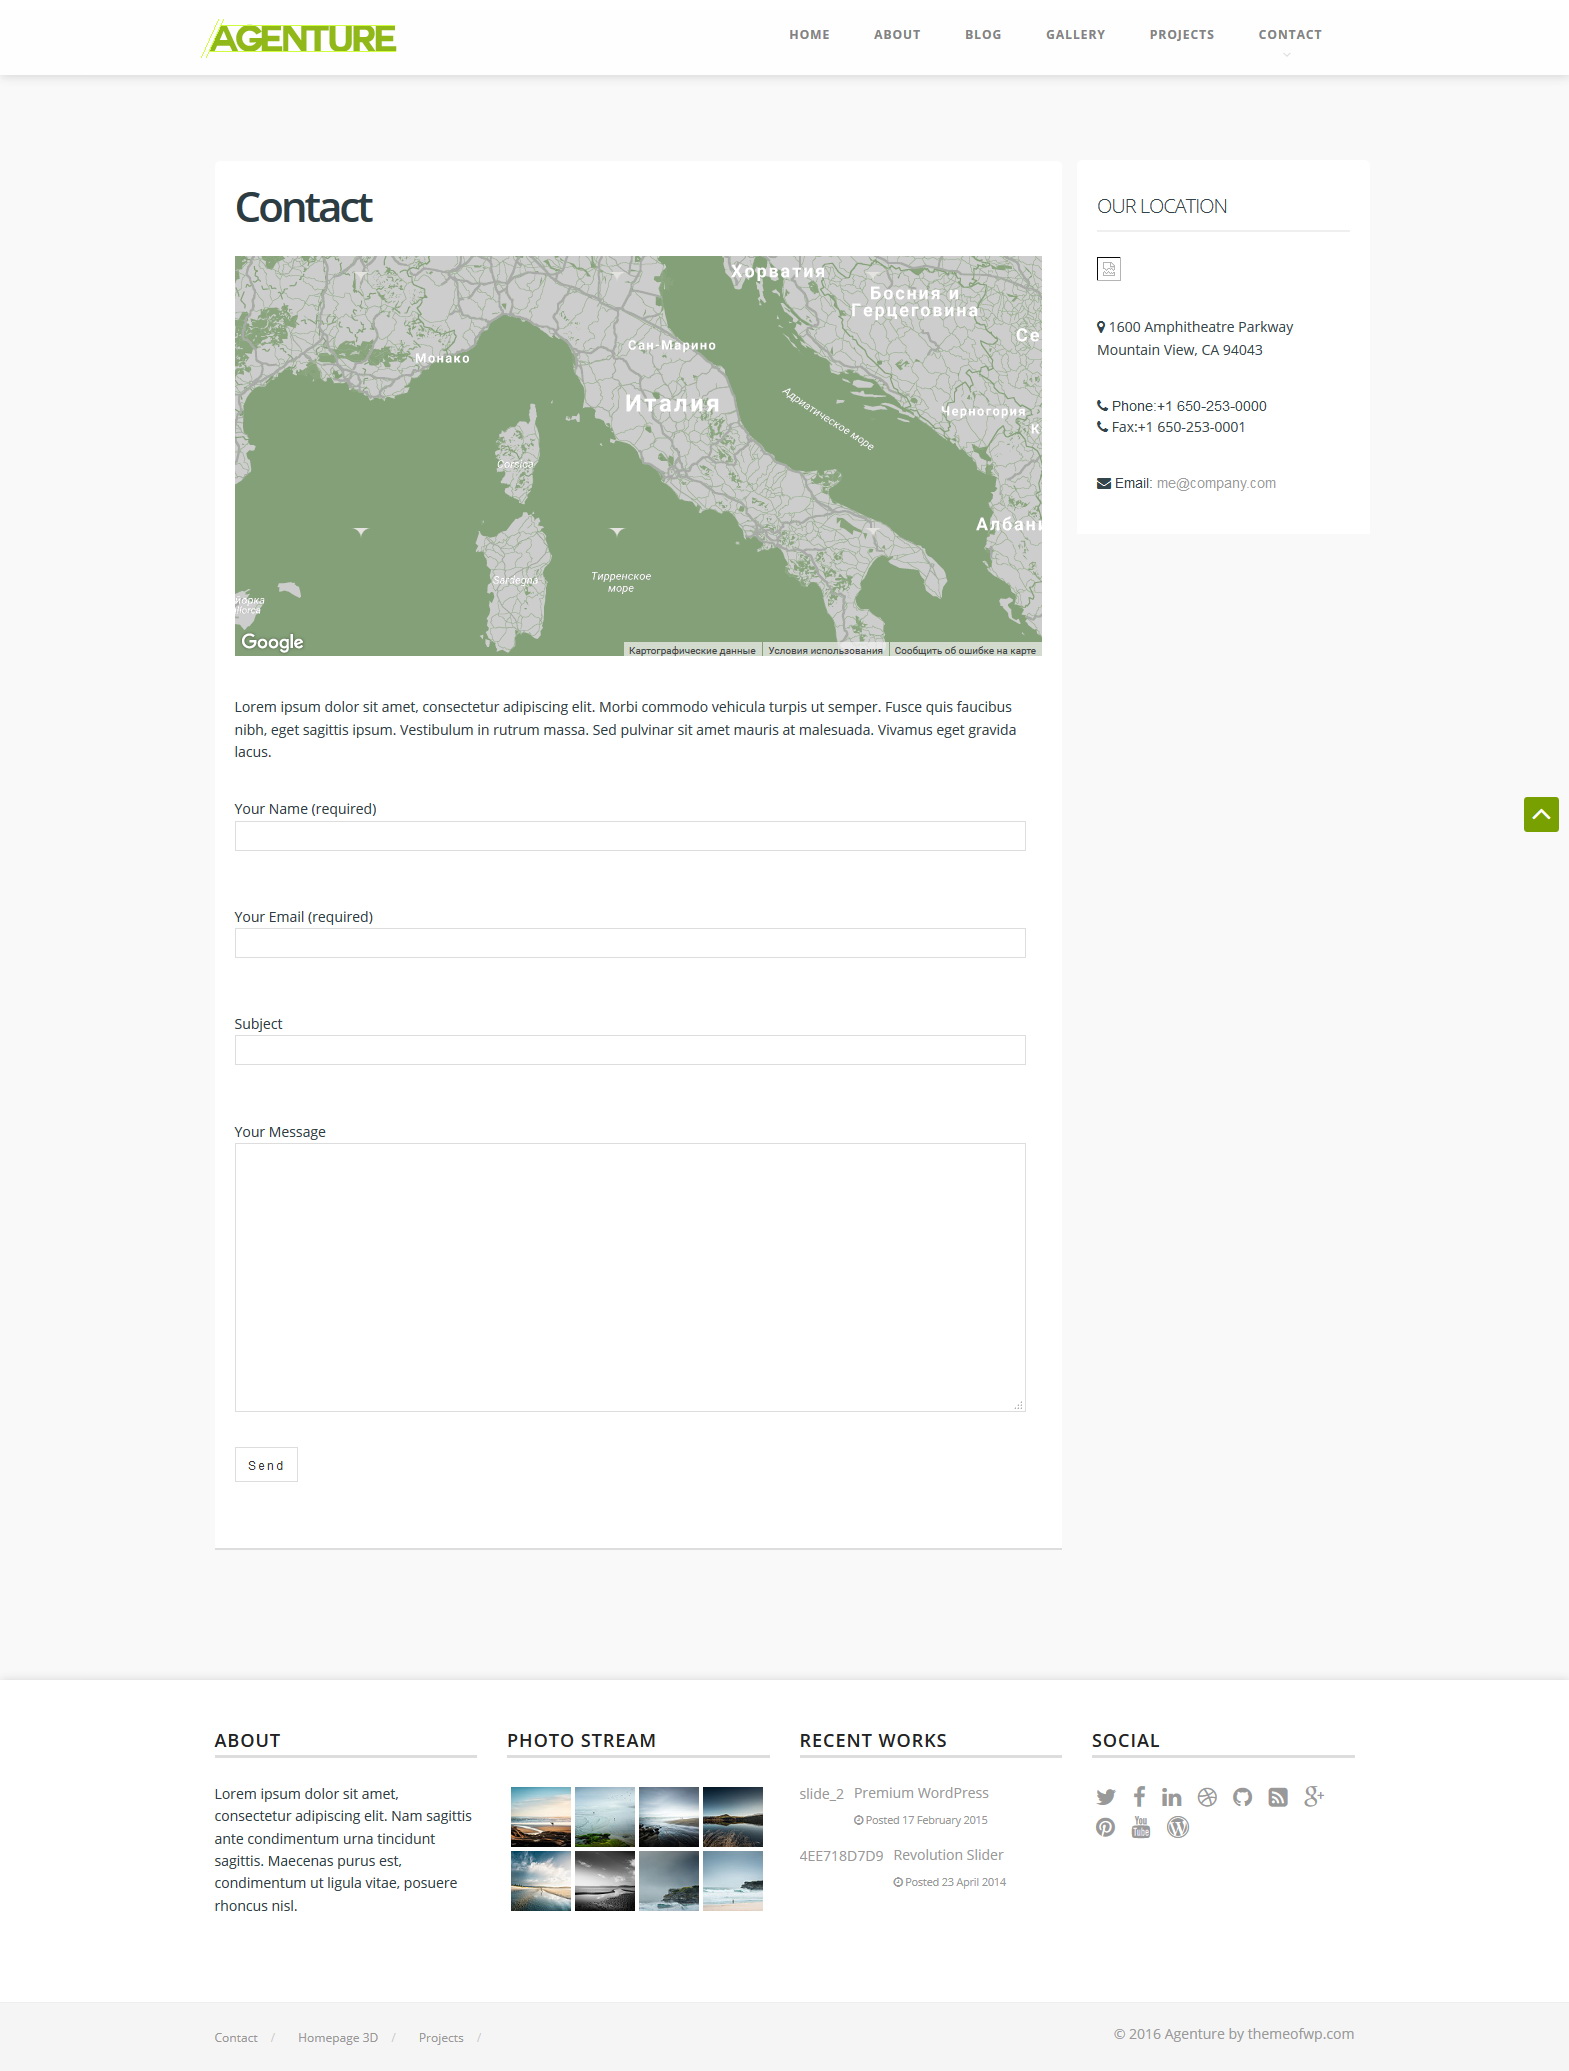Click the footer Projects link
The width and height of the screenshot is (1569, 2071).
(x=441, y=2038)
